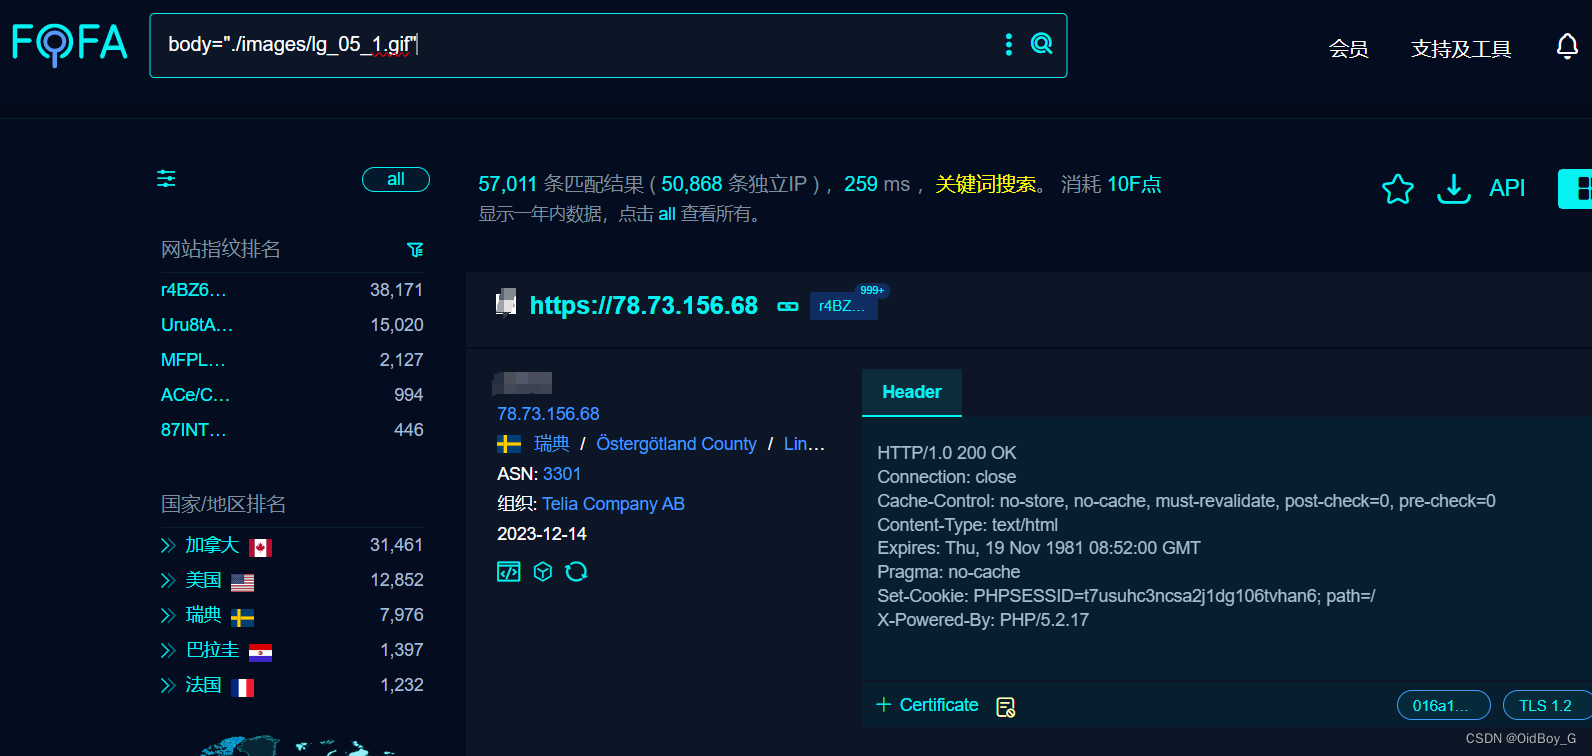1592x756 pixels.
Task: Click the 57,011 match count
Action: (x=508, y=184)
